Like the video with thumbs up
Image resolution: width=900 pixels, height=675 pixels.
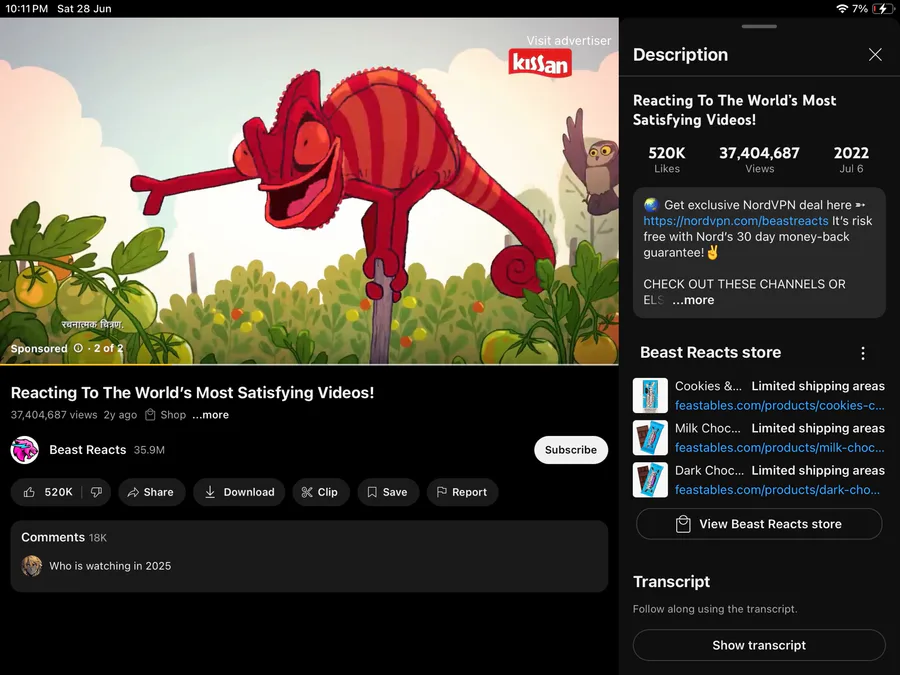point(48,492)
